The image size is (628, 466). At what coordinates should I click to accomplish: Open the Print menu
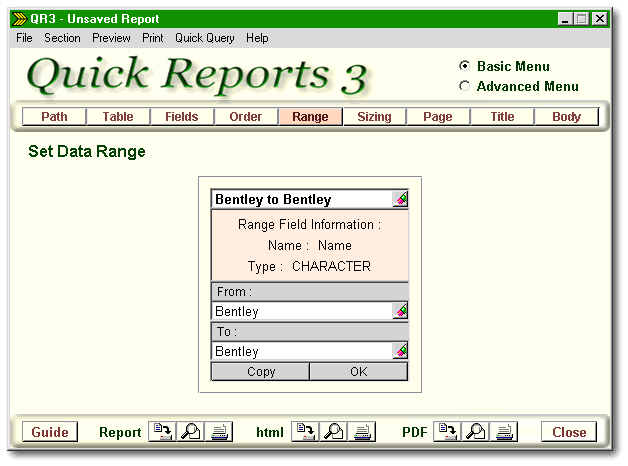[153, 38]
